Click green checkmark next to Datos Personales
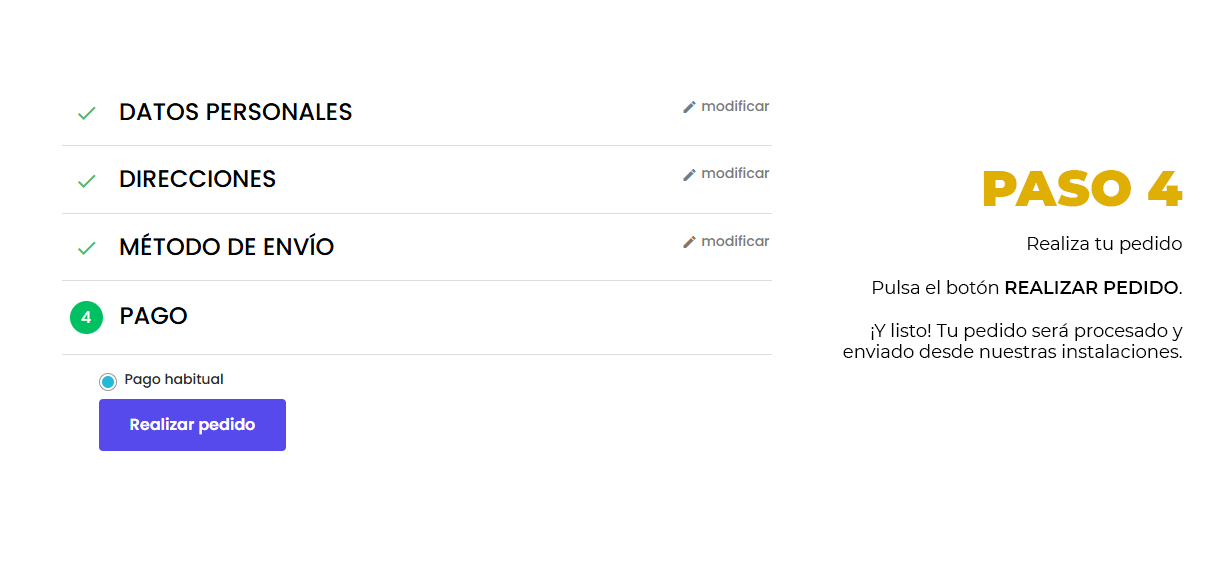1230x571 pixels. 87,113
